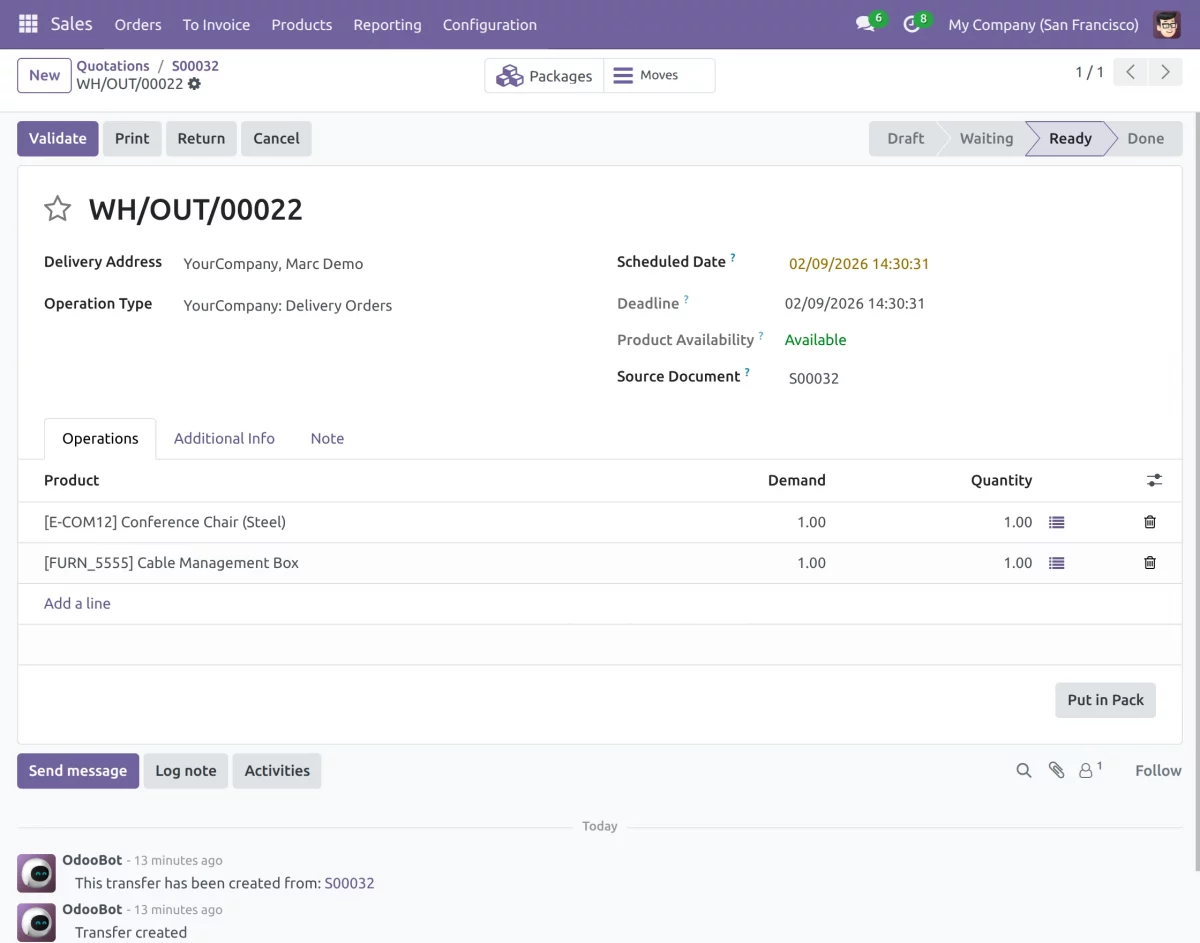Click the user avatar in top bar

coord(1167,24)
